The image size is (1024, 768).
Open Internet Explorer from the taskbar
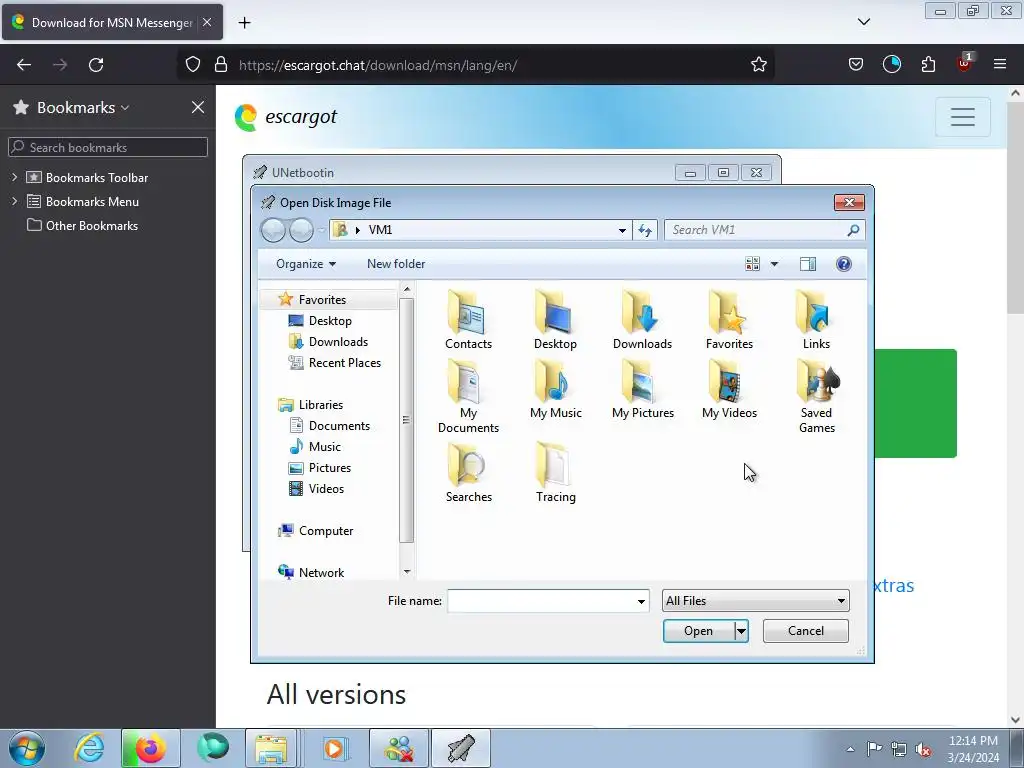[89, 748]
